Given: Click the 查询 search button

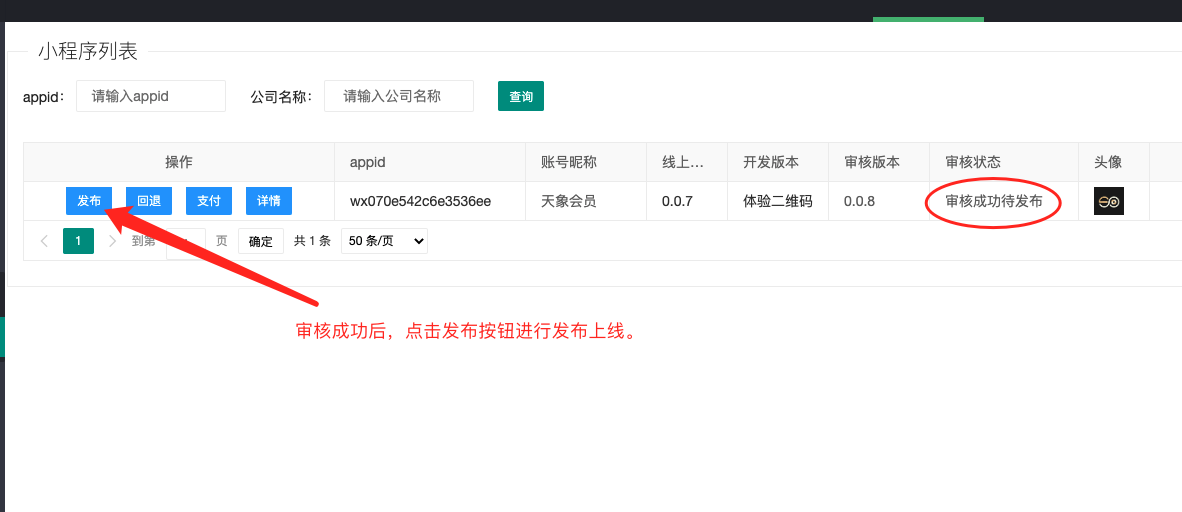Looking at the screenshot, I should pos(520,97).
